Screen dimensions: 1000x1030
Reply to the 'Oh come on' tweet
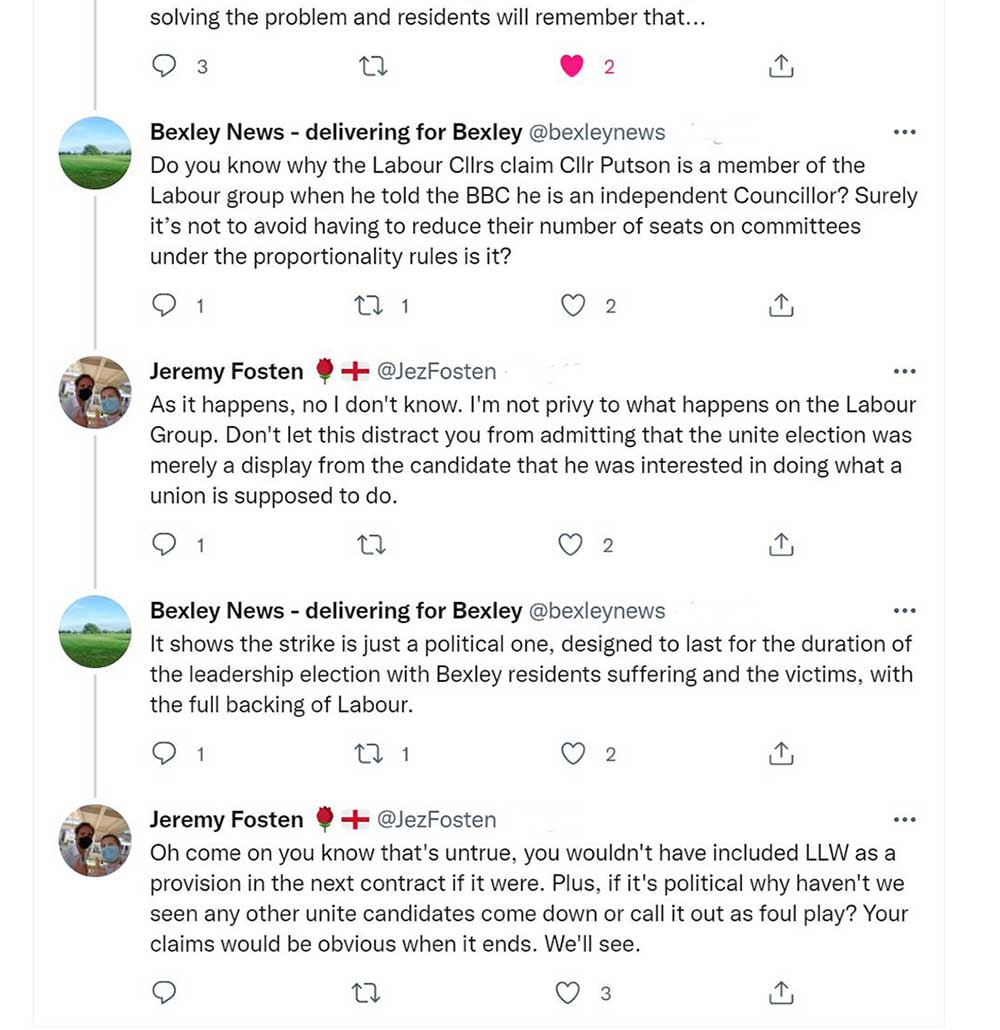click(164, 993)
